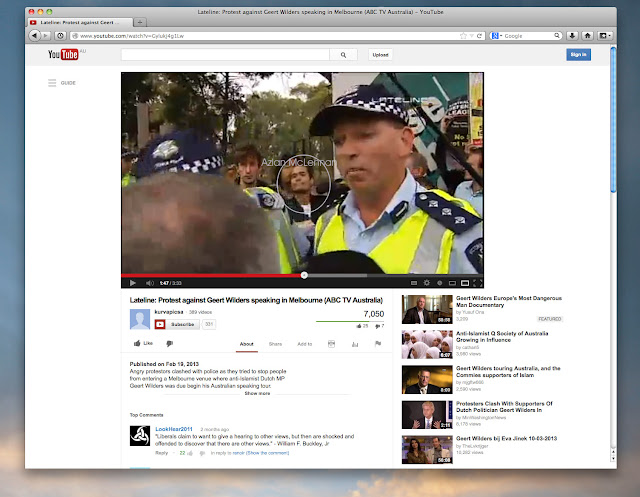This screenshot has width=640, height=497.
Task: Click the 7,050 view count
Action: [x=373, y=314]
